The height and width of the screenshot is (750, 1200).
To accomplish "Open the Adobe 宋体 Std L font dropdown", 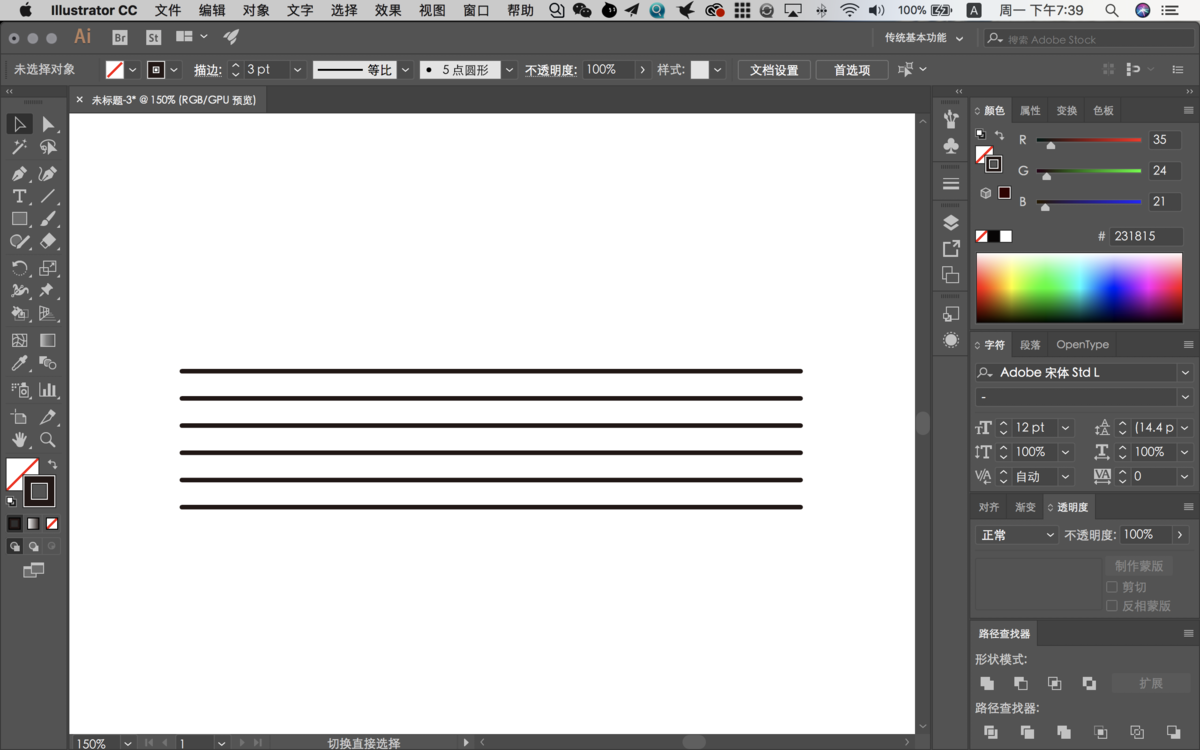I will pyautogui.click(x=1185, y=372).
